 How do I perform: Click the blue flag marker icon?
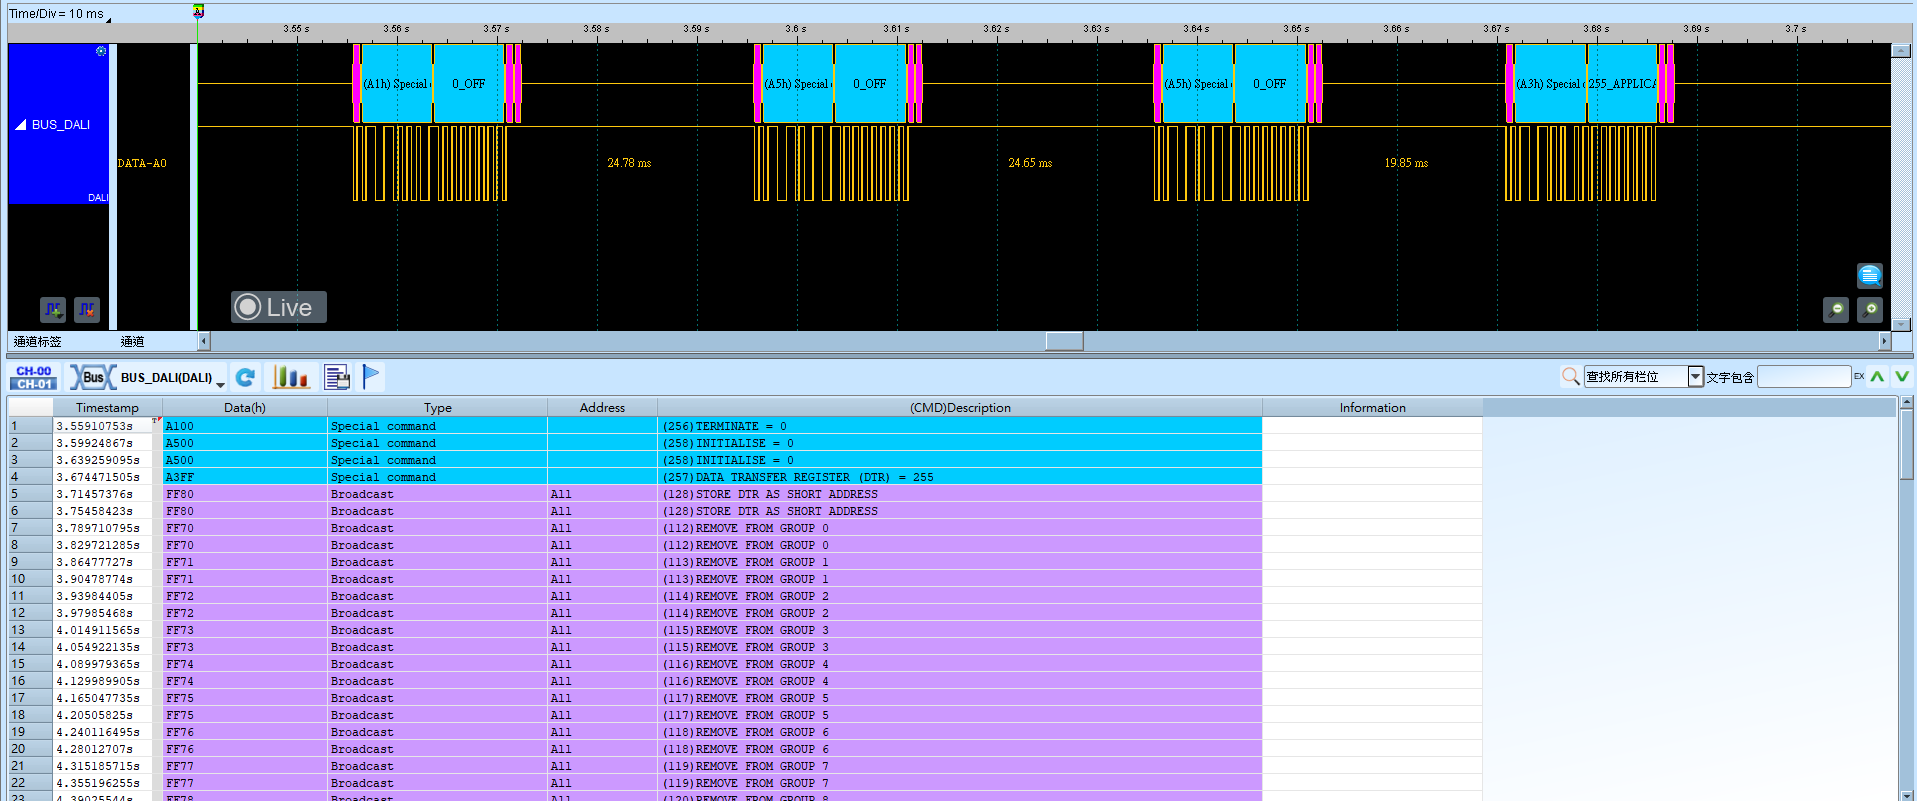tap(371, 376)
